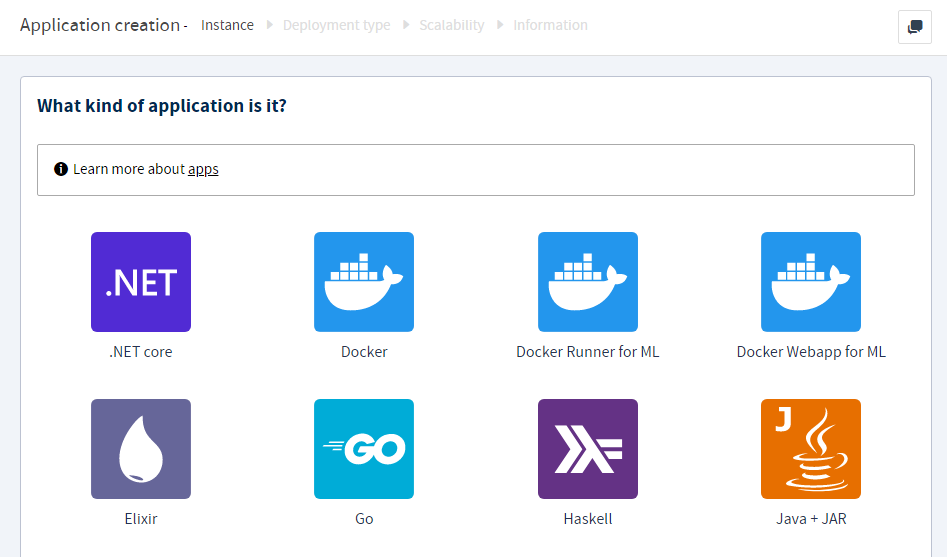Open the apps documentation link
947x557 pixels.
pyautogui.click(x=203, y=170)
